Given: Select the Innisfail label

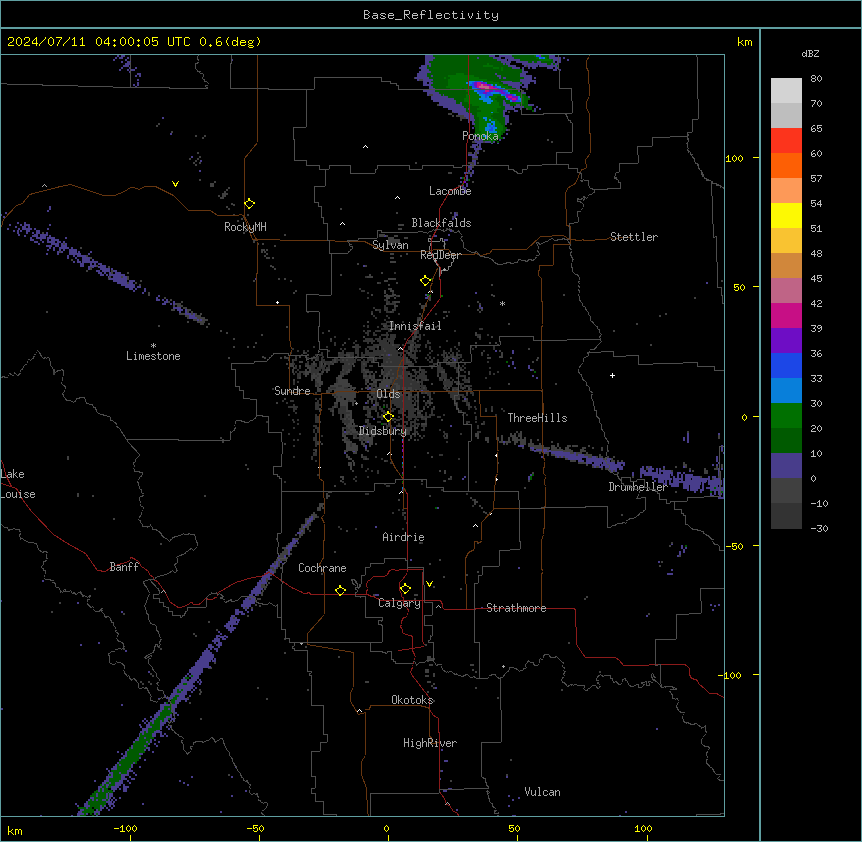Looking at the screenshot, I should [x=415, y=326].
